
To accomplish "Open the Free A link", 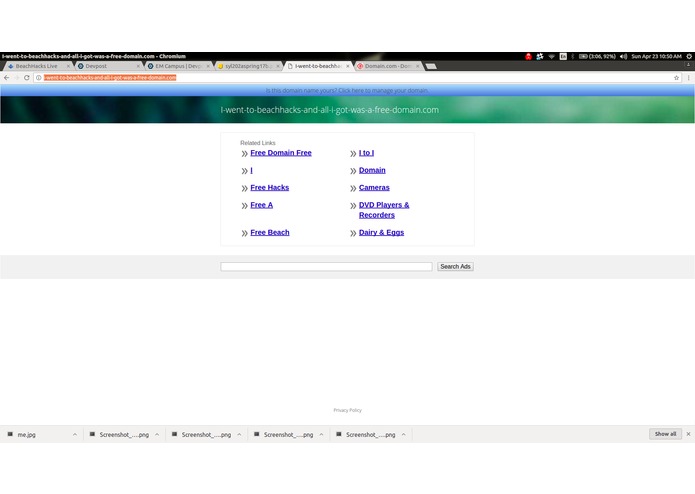I will click(262, 205).
